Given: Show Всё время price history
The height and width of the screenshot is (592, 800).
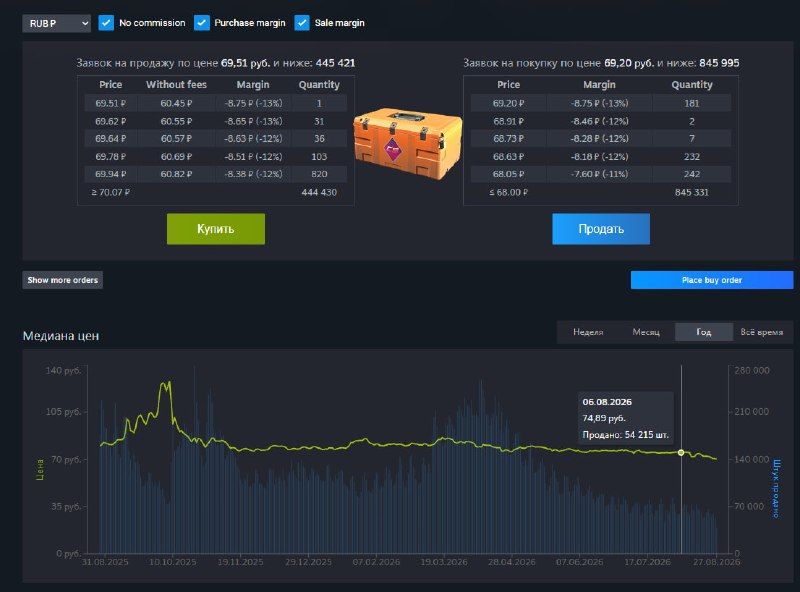Looking at the screenshot, I should [762, 332].
